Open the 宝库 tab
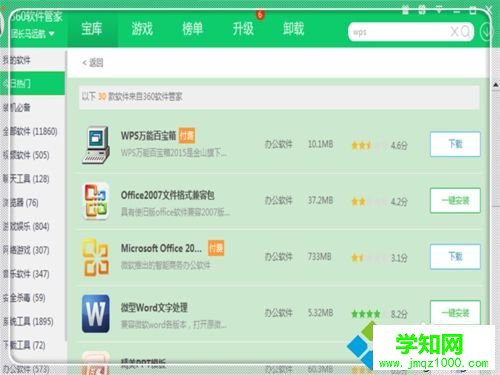Screen dimensions: 500x375 (x=92, y=29)
